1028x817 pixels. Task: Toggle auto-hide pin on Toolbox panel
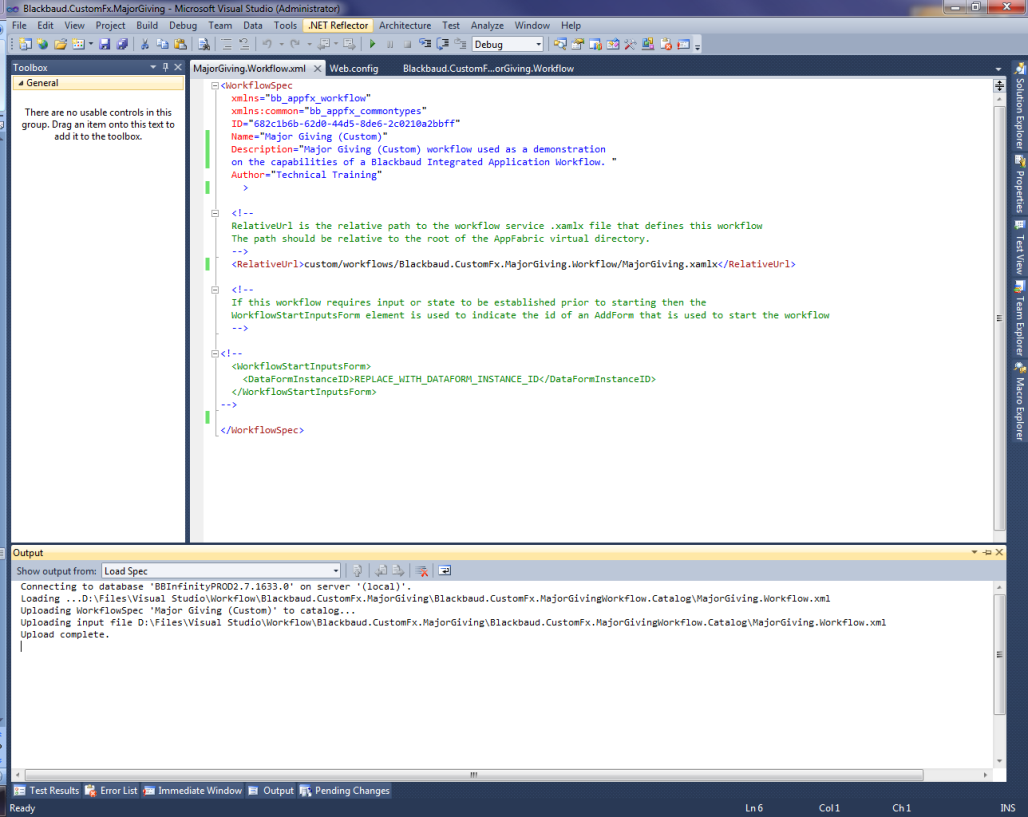point(166,67)
